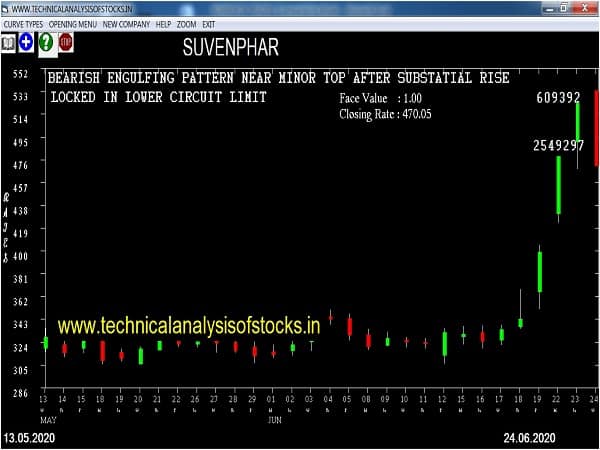The image size is (600, 450).
Task: Click the Zoom menu item
Action: tap(187, 23)
